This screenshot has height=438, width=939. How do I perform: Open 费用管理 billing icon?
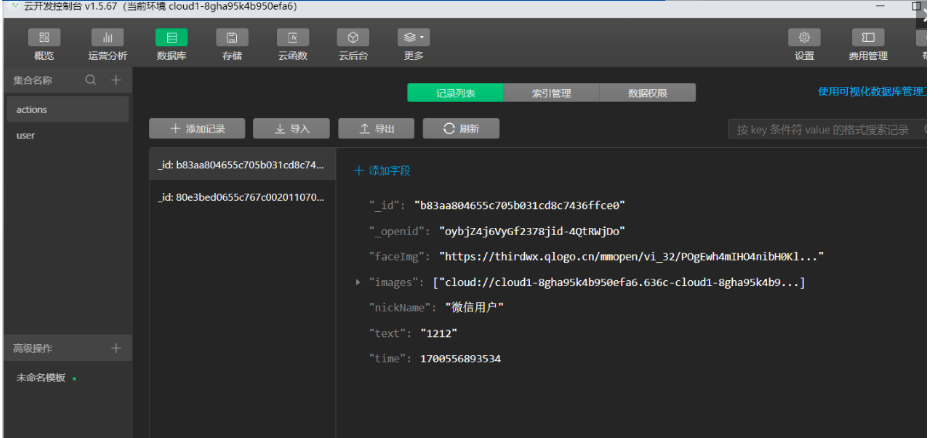pos(868,38)
